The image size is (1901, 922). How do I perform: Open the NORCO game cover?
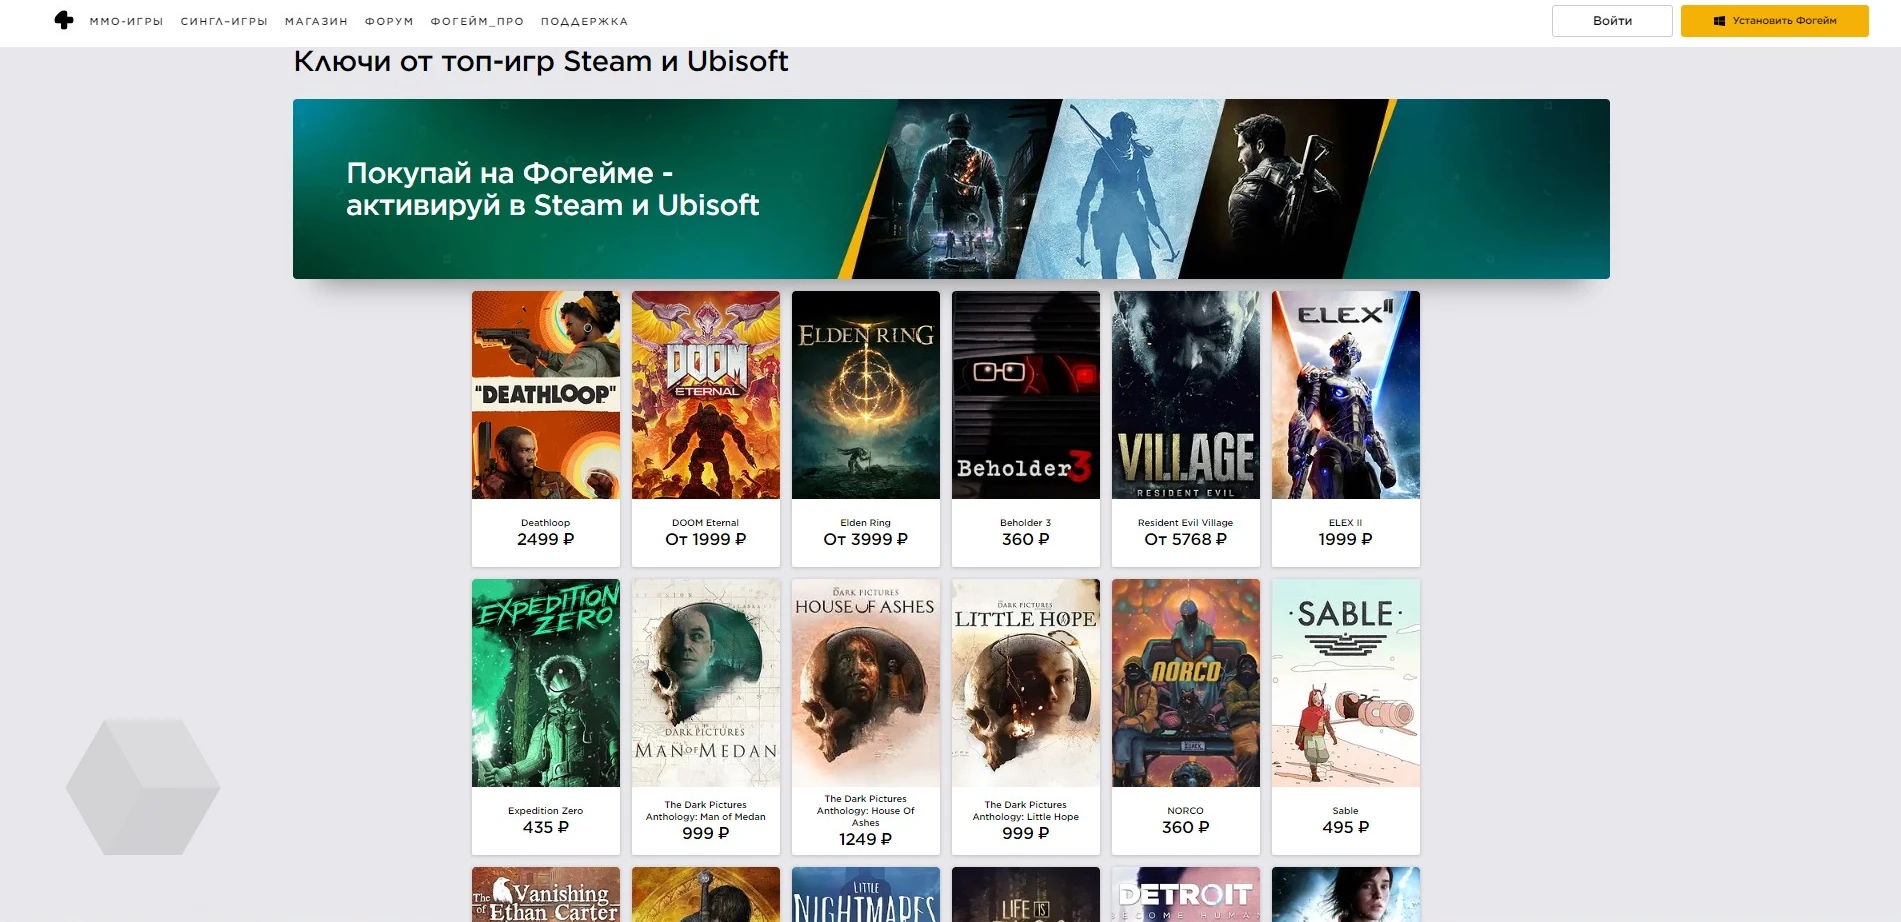(1186, 683)
